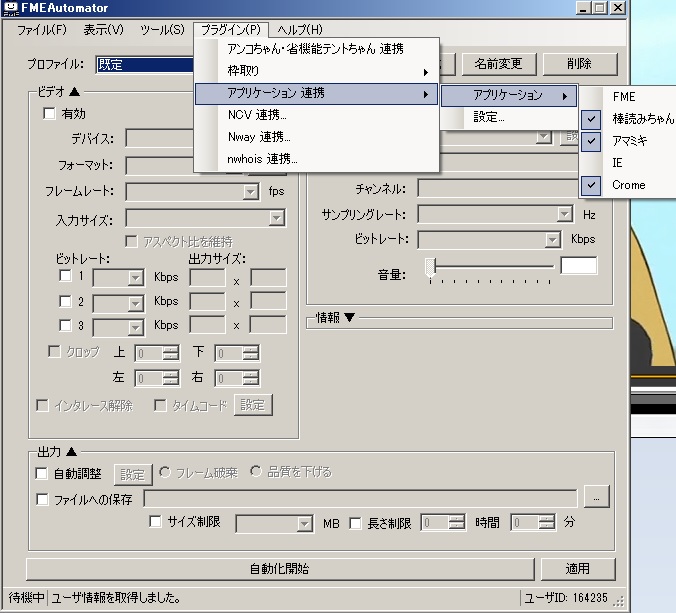
Task: Click the チャンネル field
Action: [x=498, y=189]
